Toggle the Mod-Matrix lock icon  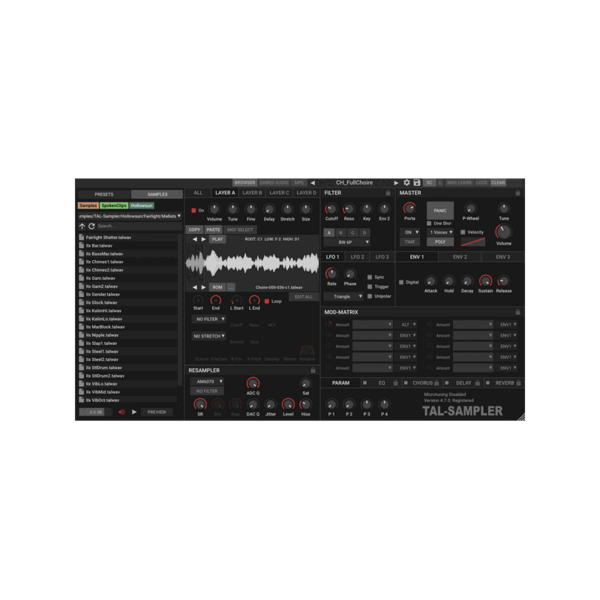click(x=518, y=312)
